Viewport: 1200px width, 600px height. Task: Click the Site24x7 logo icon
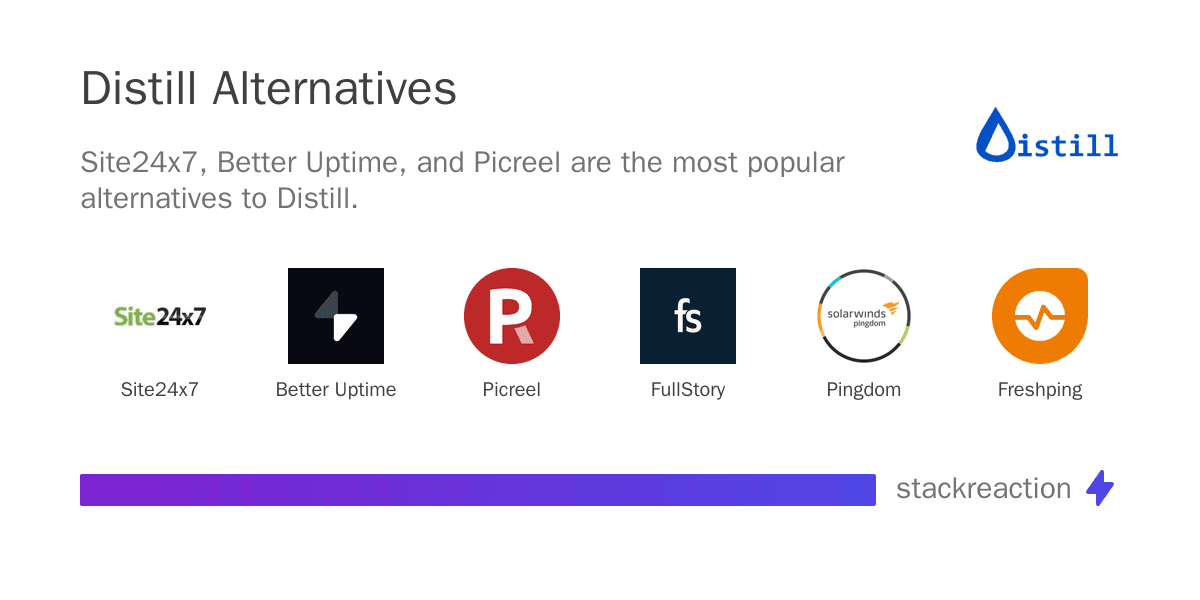point(160,316)
